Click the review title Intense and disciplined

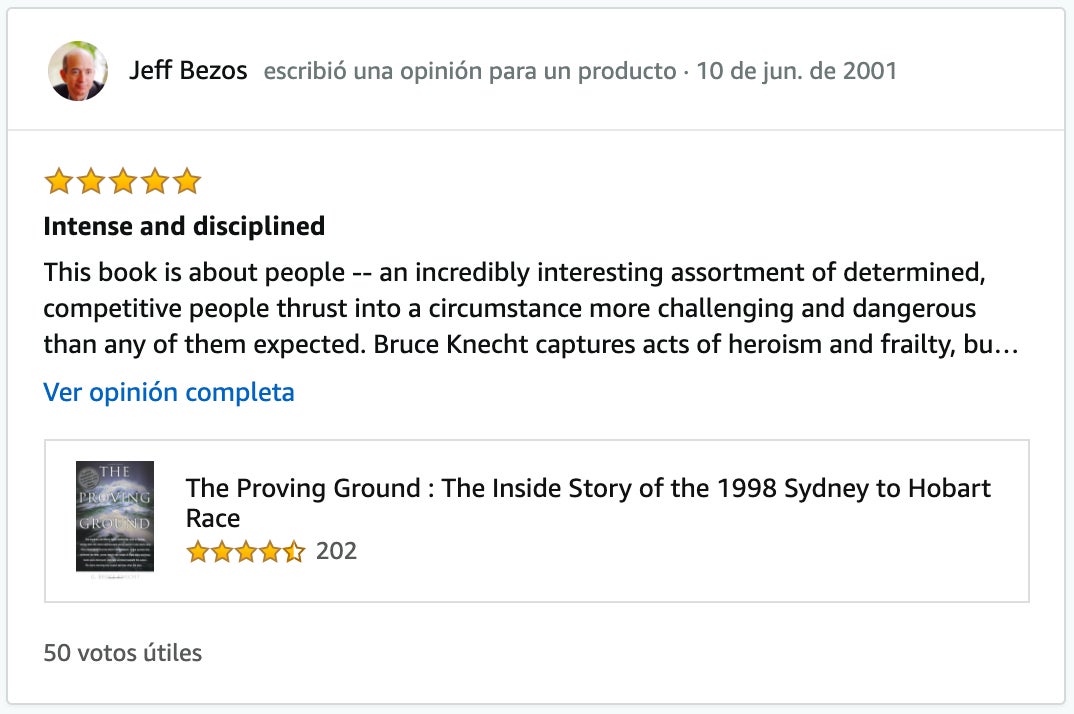pyautogui.click(x=183, y=226)
